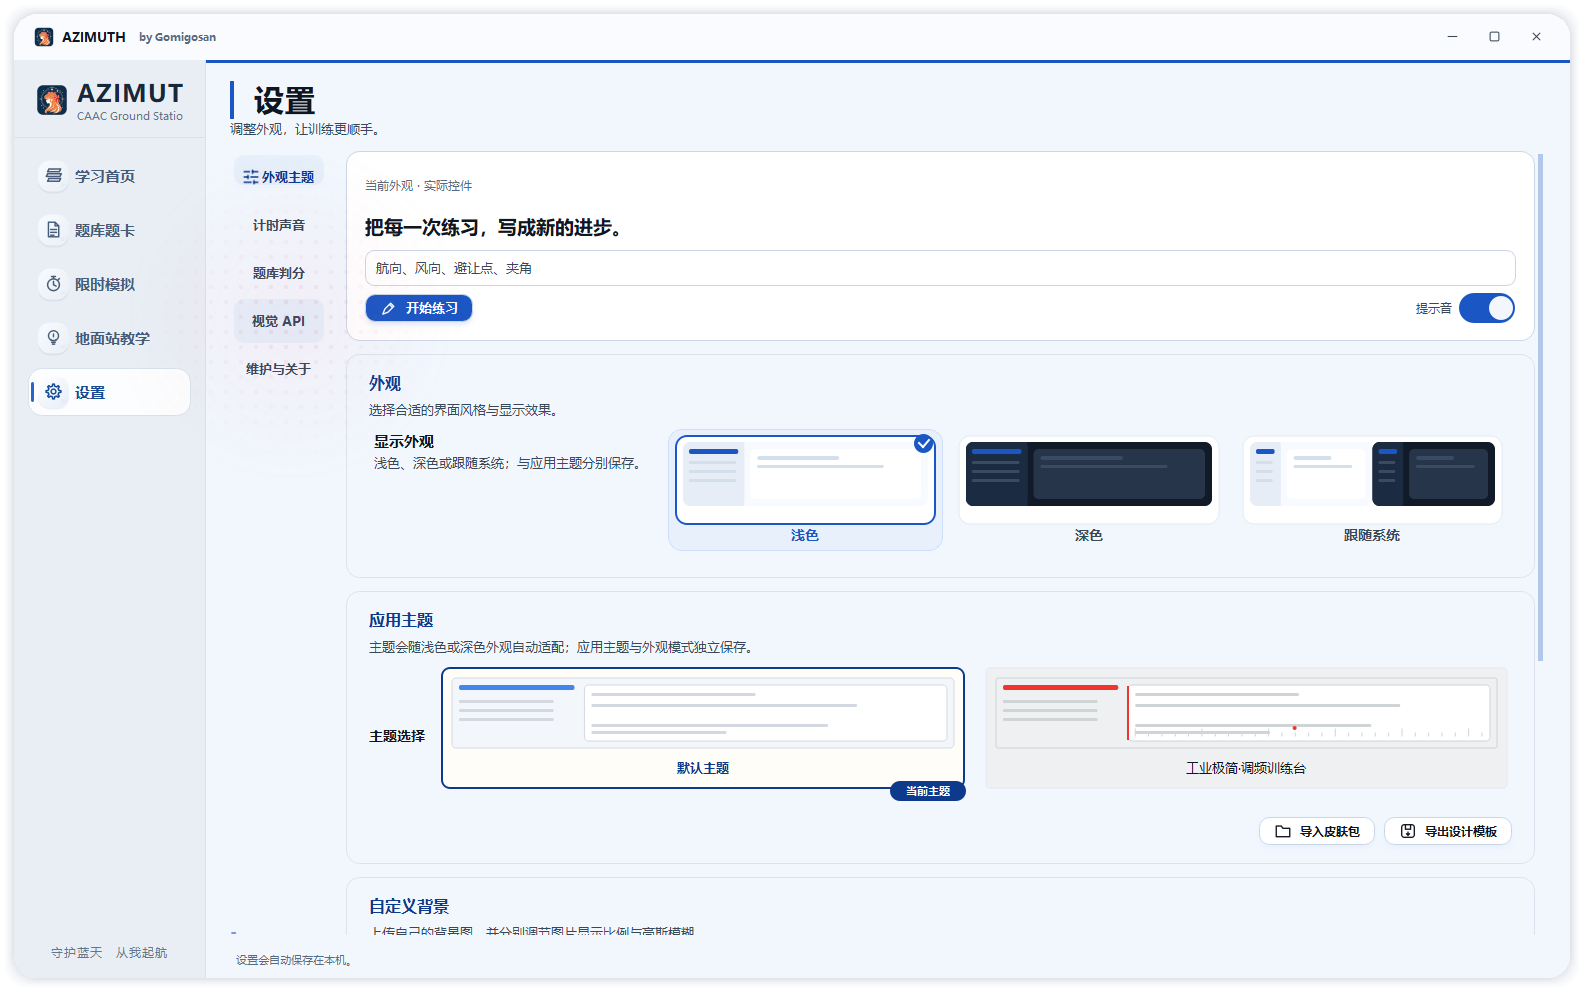Screen dimensions: 1584x992
Task: Click the 自定义背景 heading
Action: coord(409,906)
